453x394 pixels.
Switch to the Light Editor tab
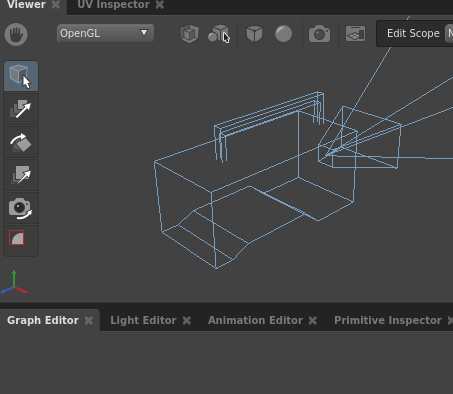pos(143,320)
